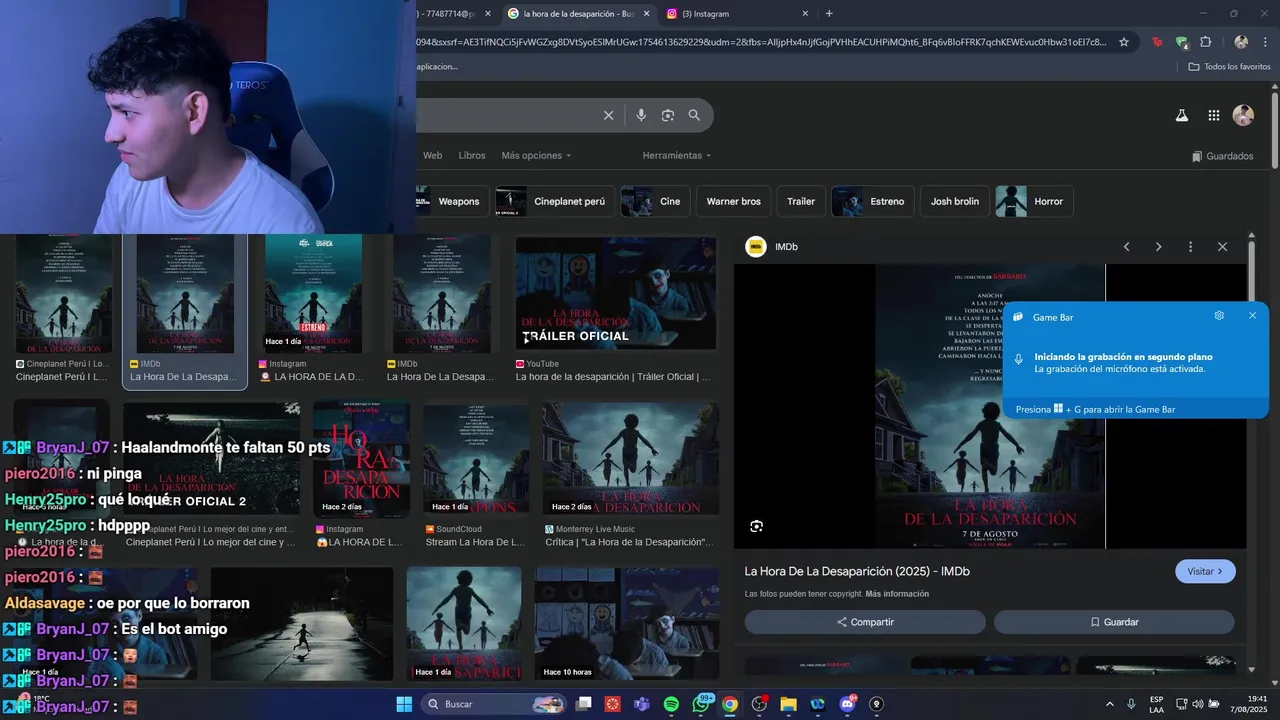Click the green shield extension icon
The image size is (1280, 720).
pyautogui.click(x=1182, y=42)
